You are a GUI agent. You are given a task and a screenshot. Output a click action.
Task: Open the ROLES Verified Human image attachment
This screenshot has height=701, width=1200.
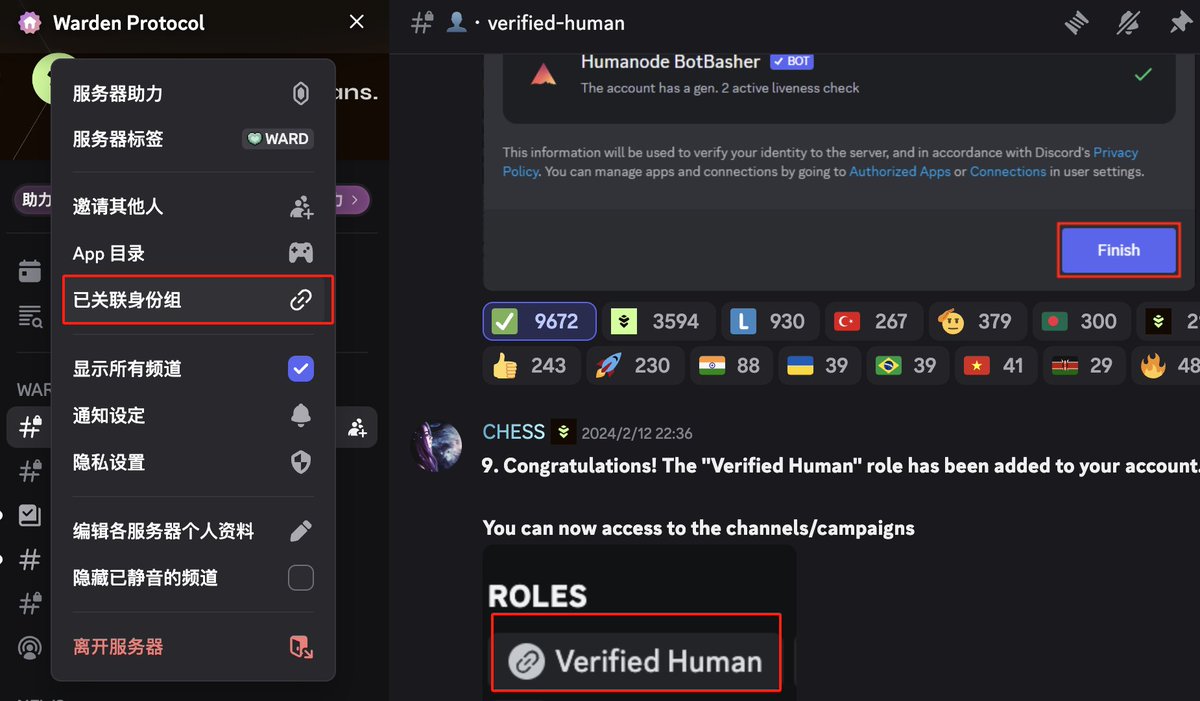(x=640, y=623)
